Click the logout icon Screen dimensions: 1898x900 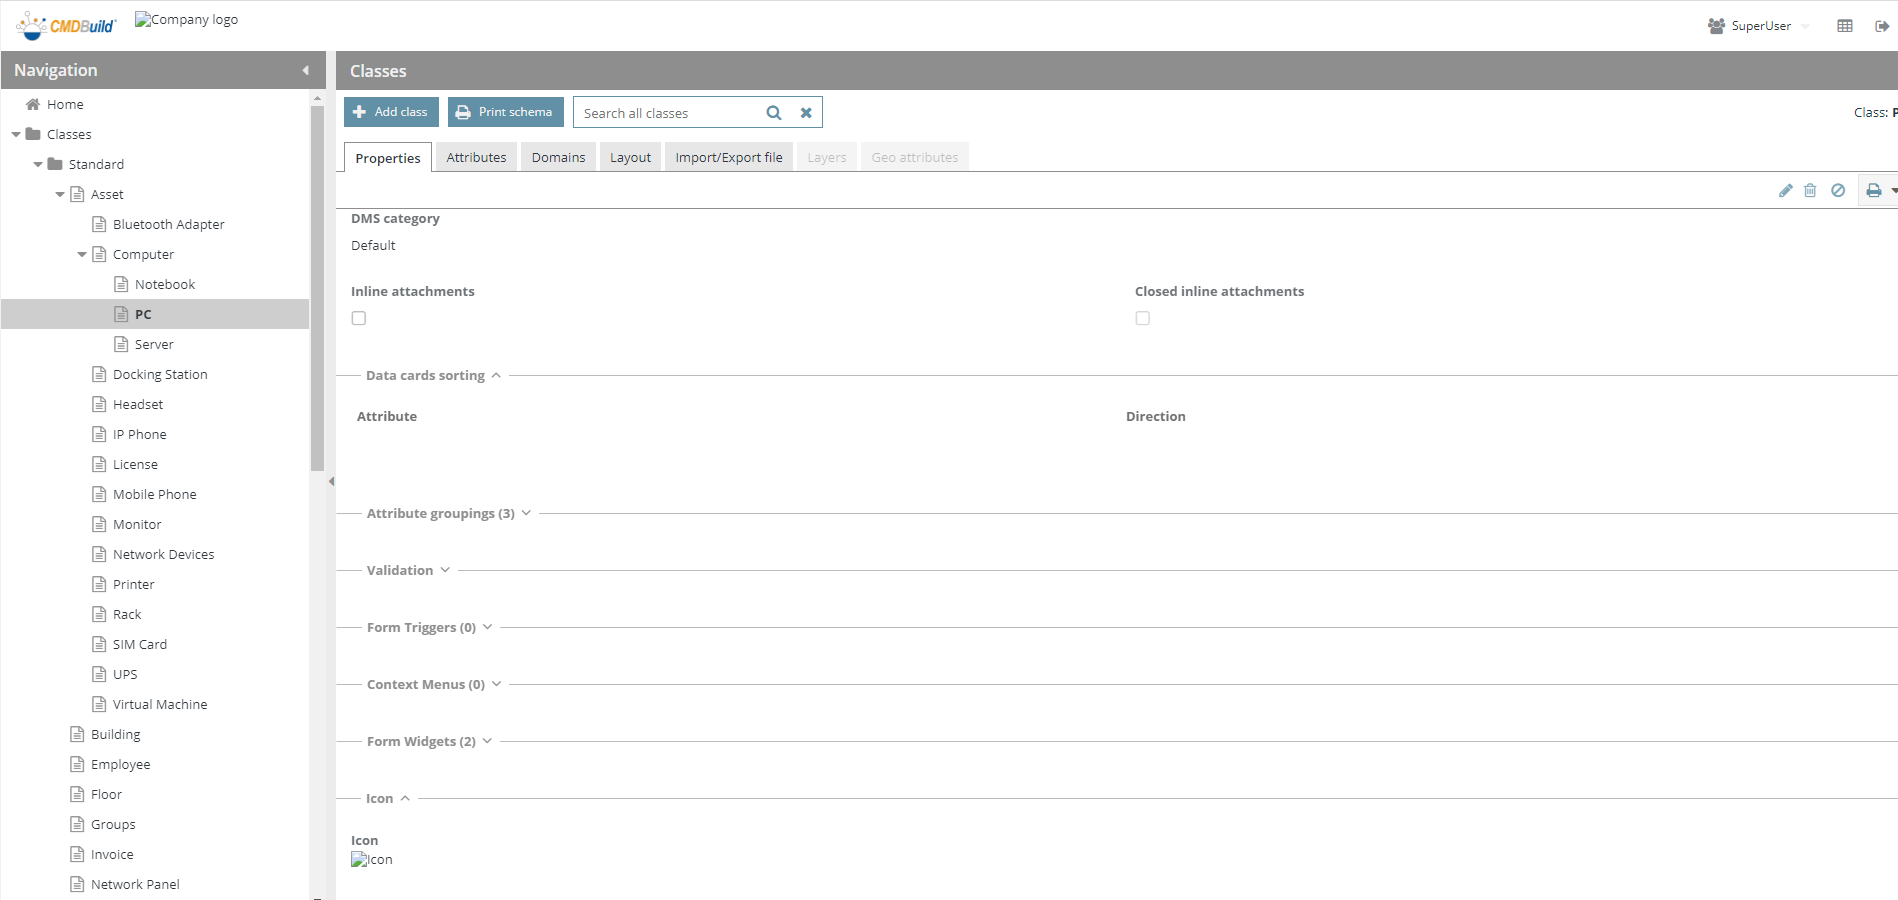1882,26
